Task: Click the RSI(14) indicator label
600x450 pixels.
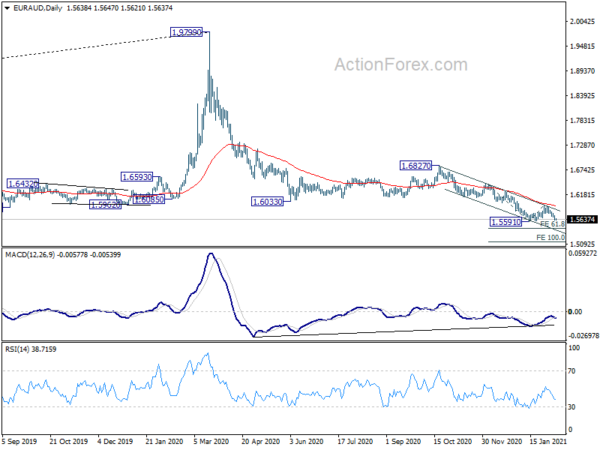Action: (x=15, y=349)
